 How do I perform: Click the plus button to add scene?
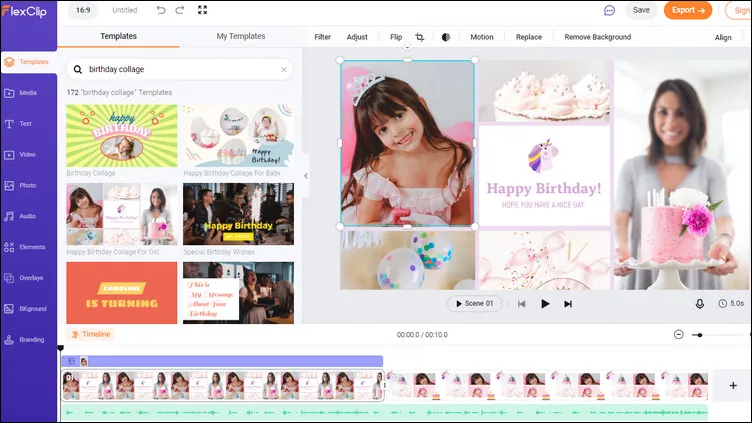click(x=733, y=385)
